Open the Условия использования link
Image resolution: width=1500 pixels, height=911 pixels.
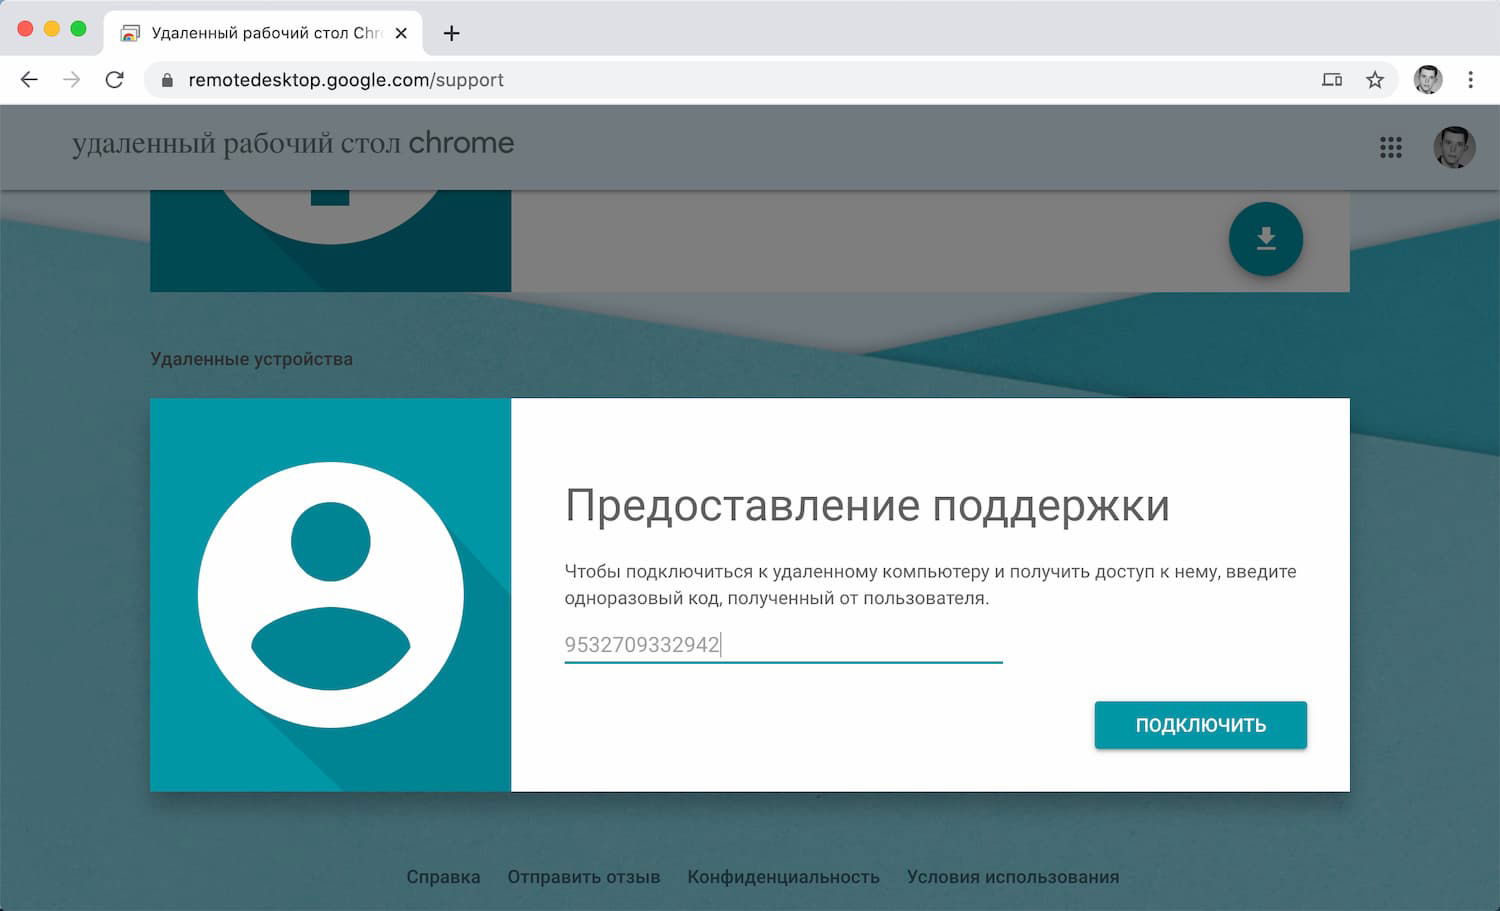point(1013,877)
